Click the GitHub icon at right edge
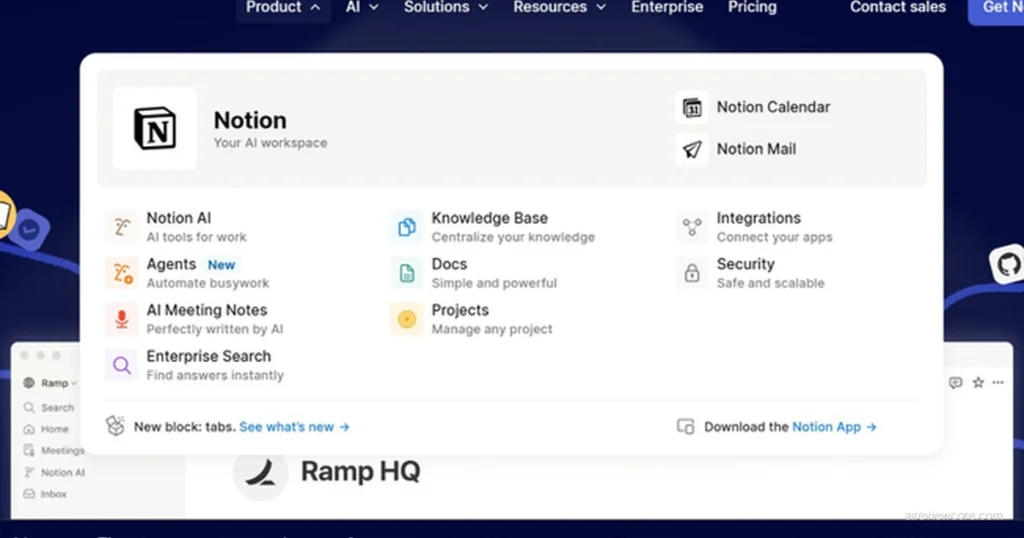Image resolution: width=1024 pixels, height=538 pixels. [x=1008, y=265]
